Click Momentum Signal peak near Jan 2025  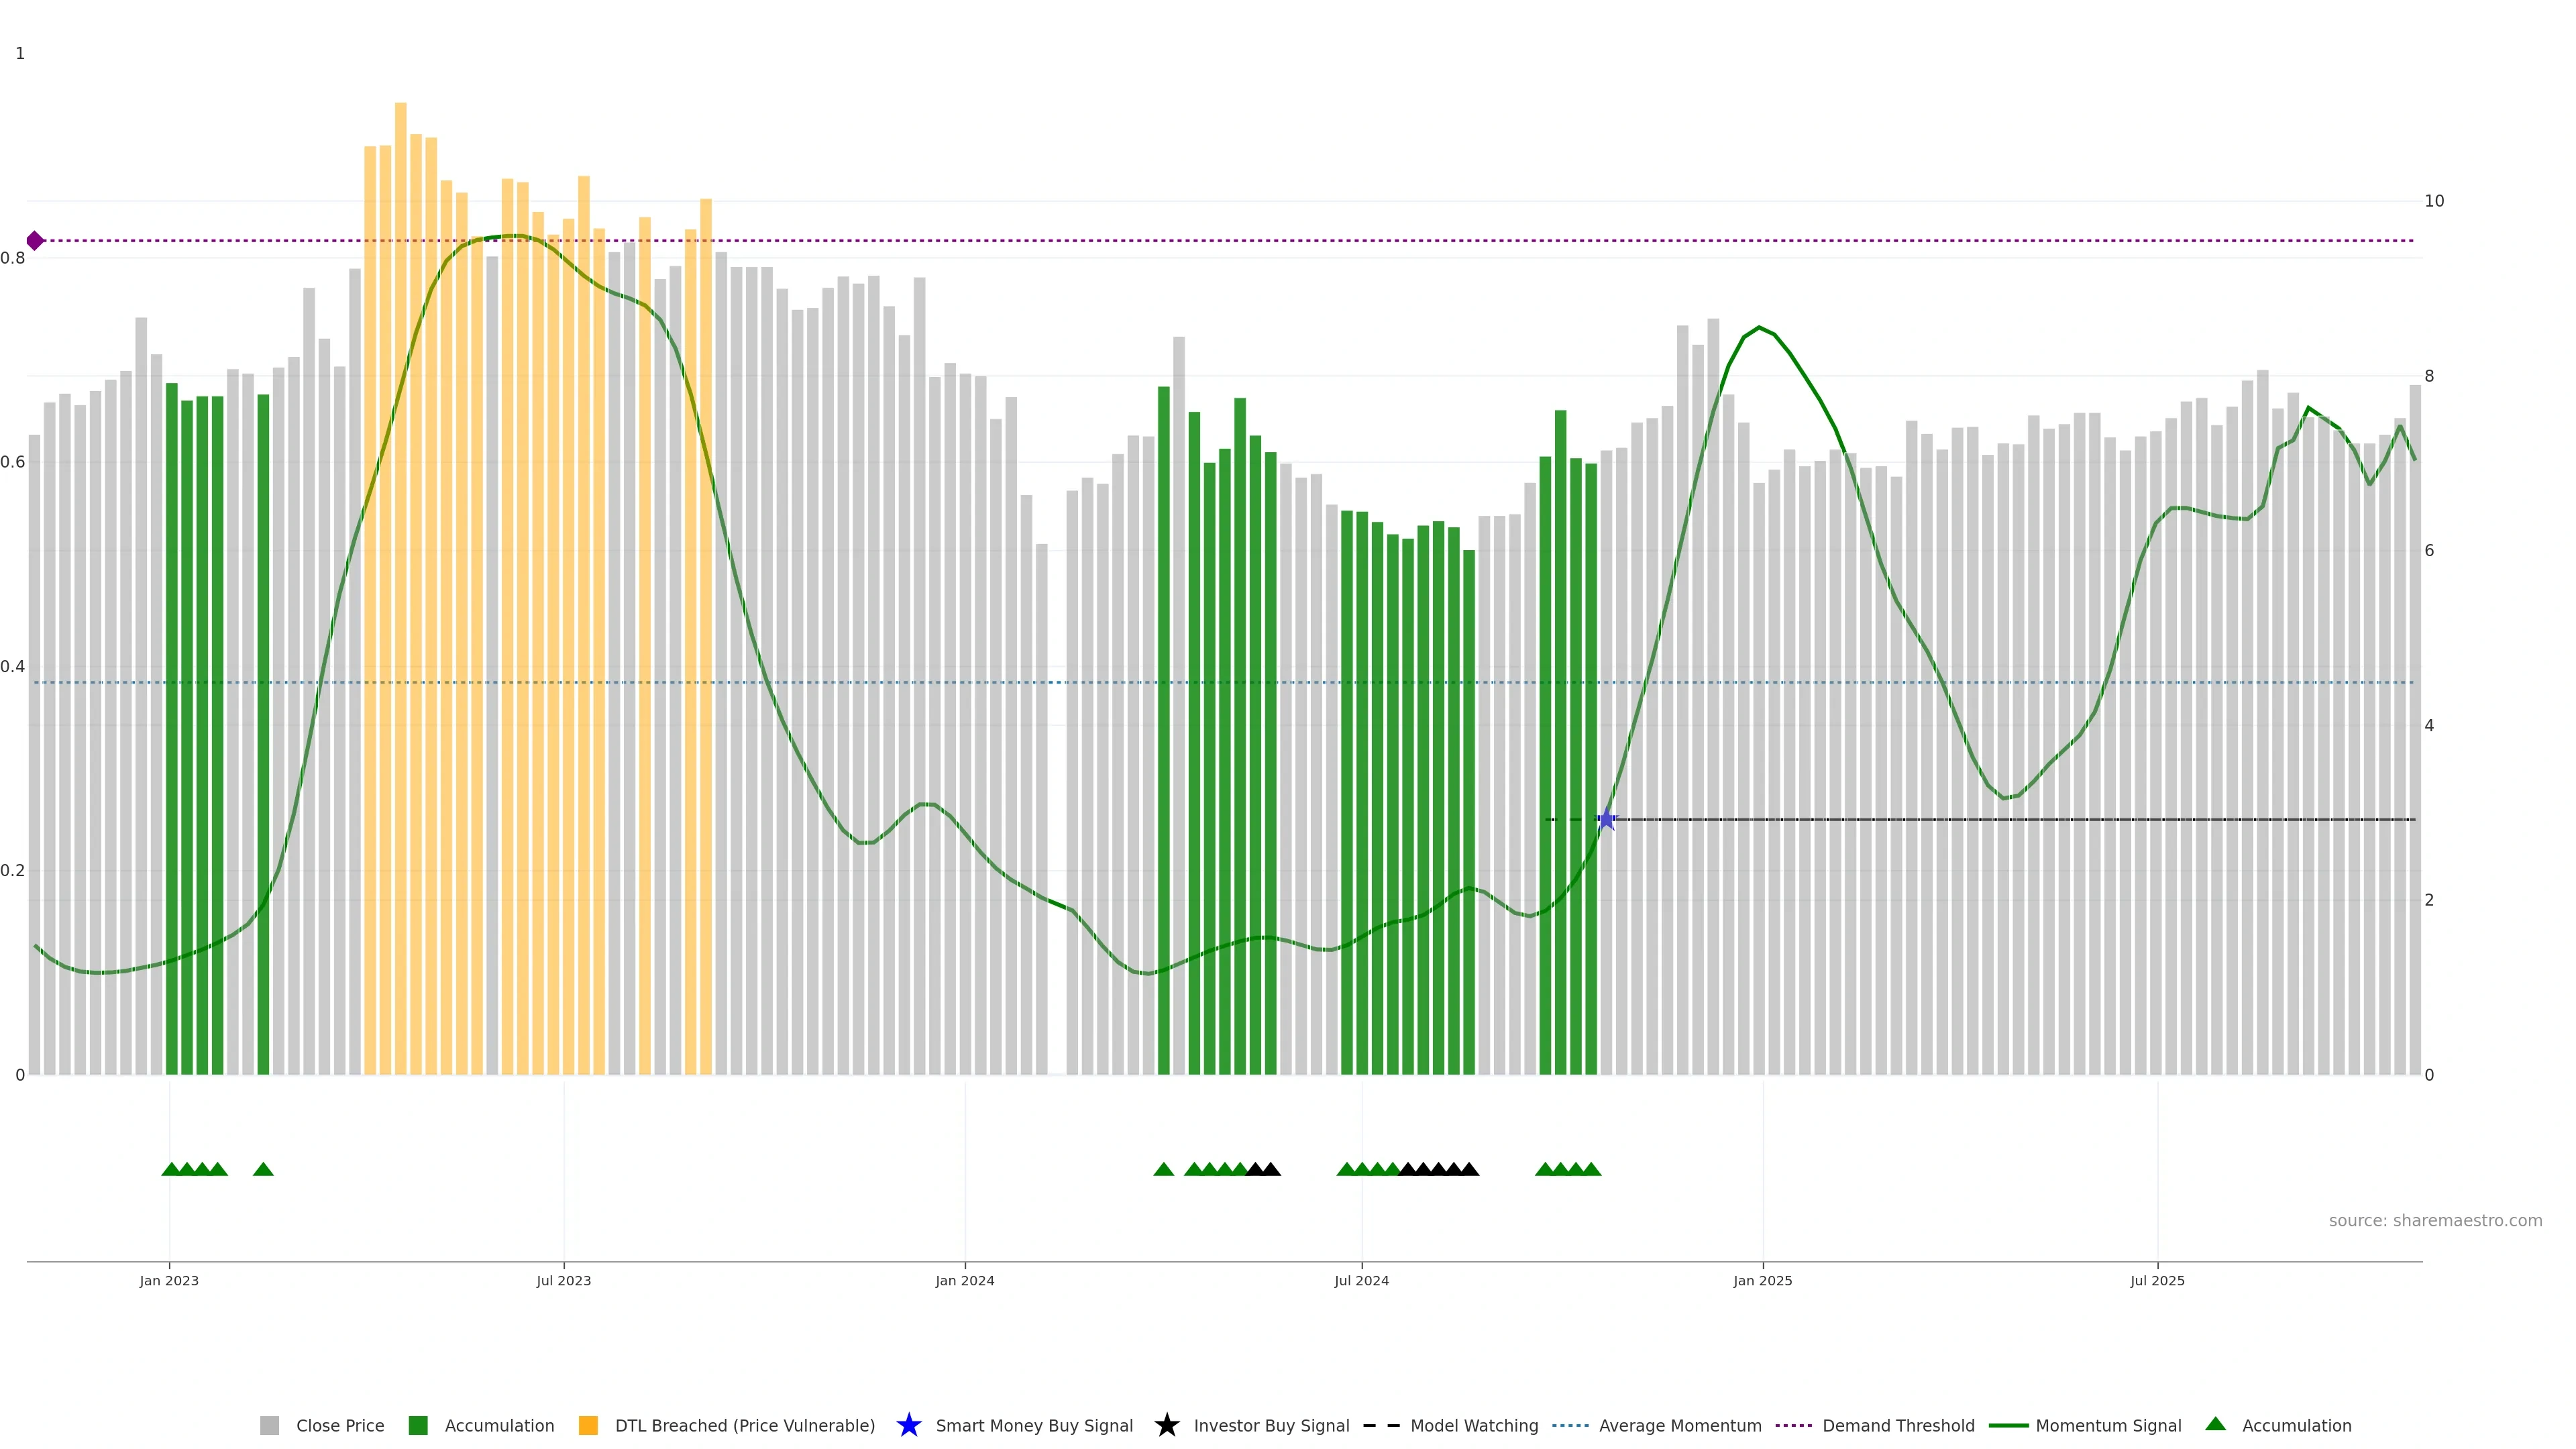(x=1759, y=327)
